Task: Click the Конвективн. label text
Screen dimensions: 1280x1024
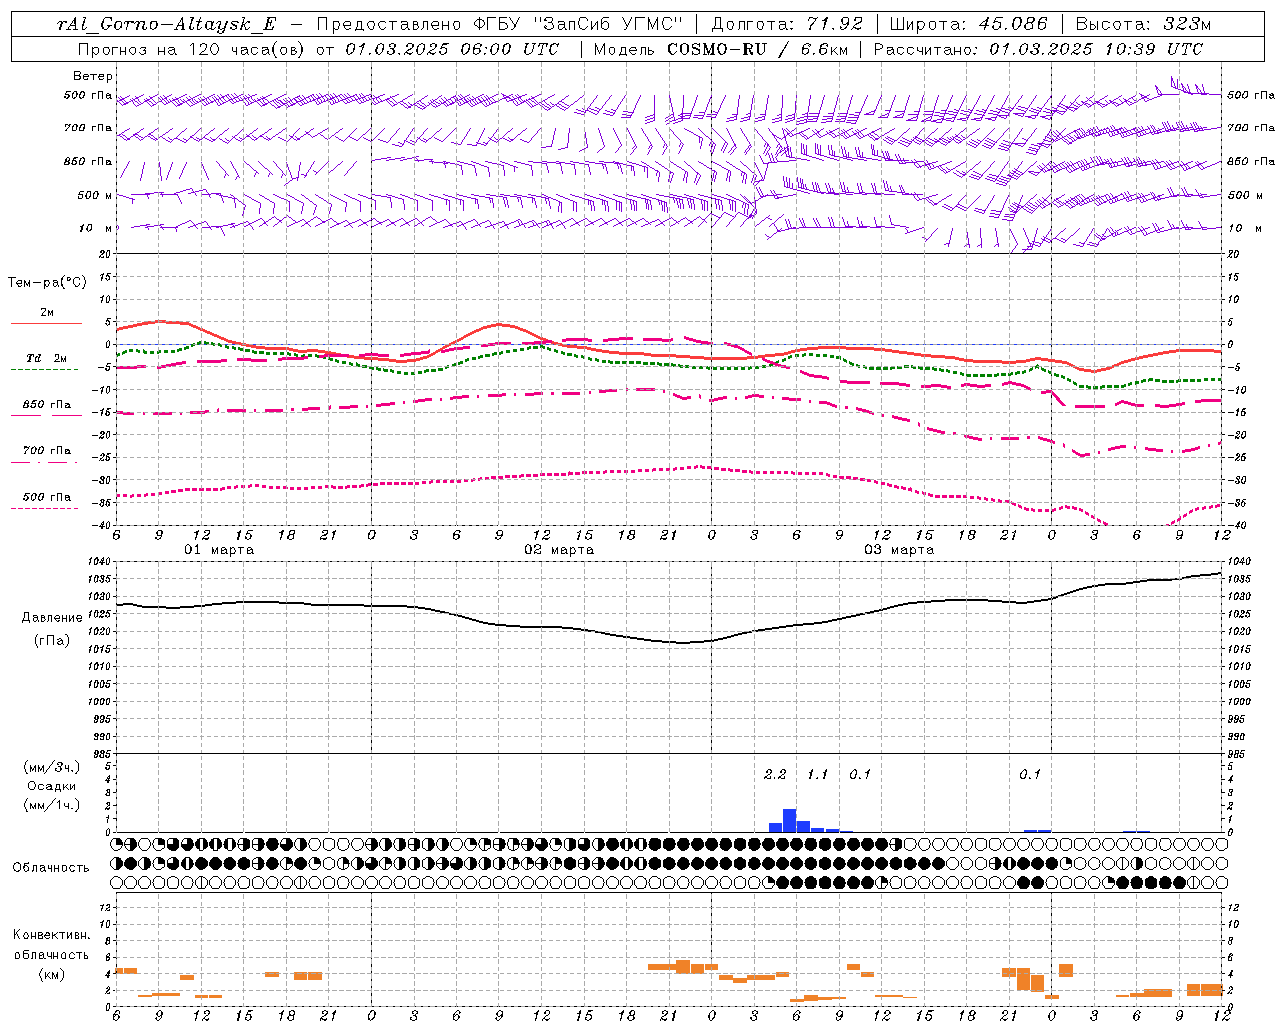Action: click(x=51, y=935)
